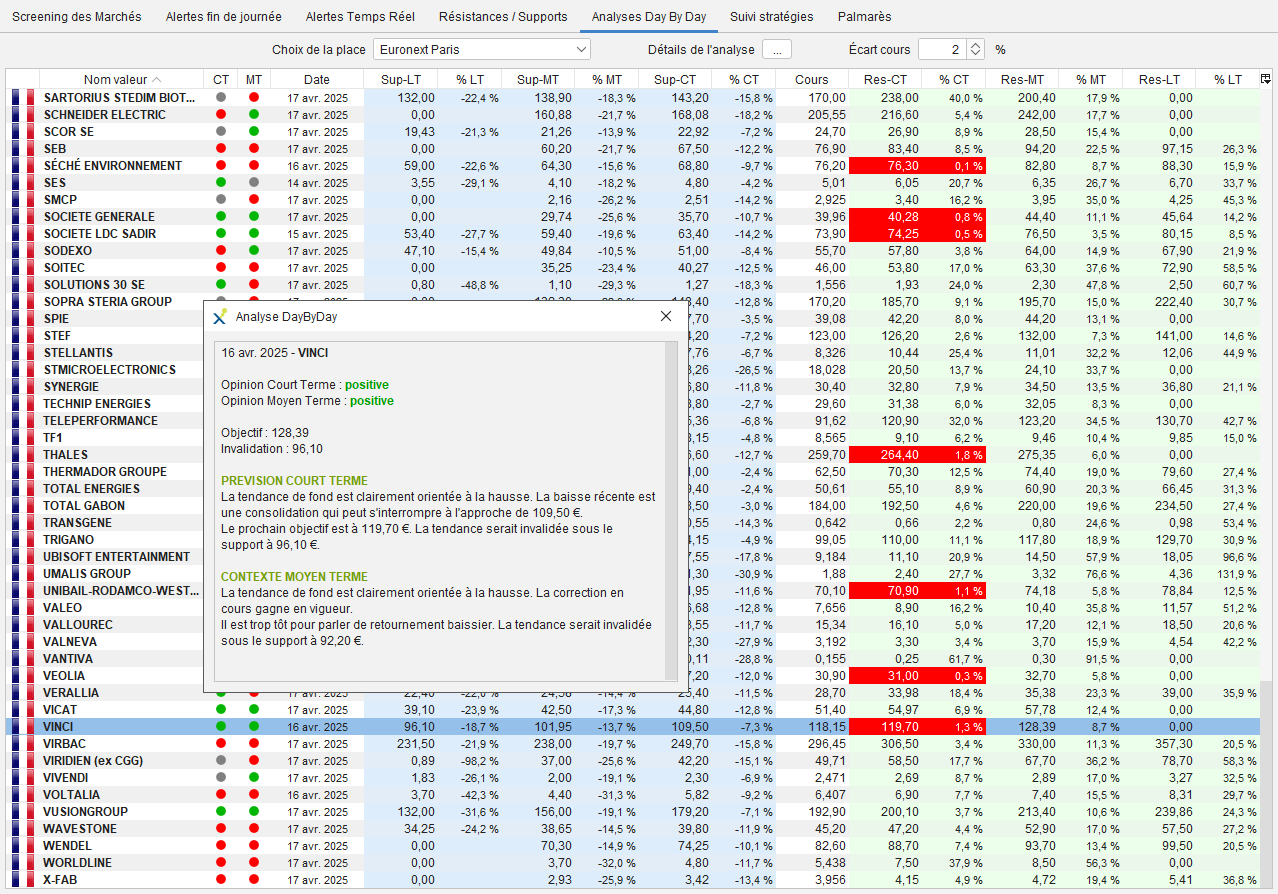The height and width of the screenshot is (894, 1278).
Task: Close the Analyse DayByDay popup
Action: 666,317
